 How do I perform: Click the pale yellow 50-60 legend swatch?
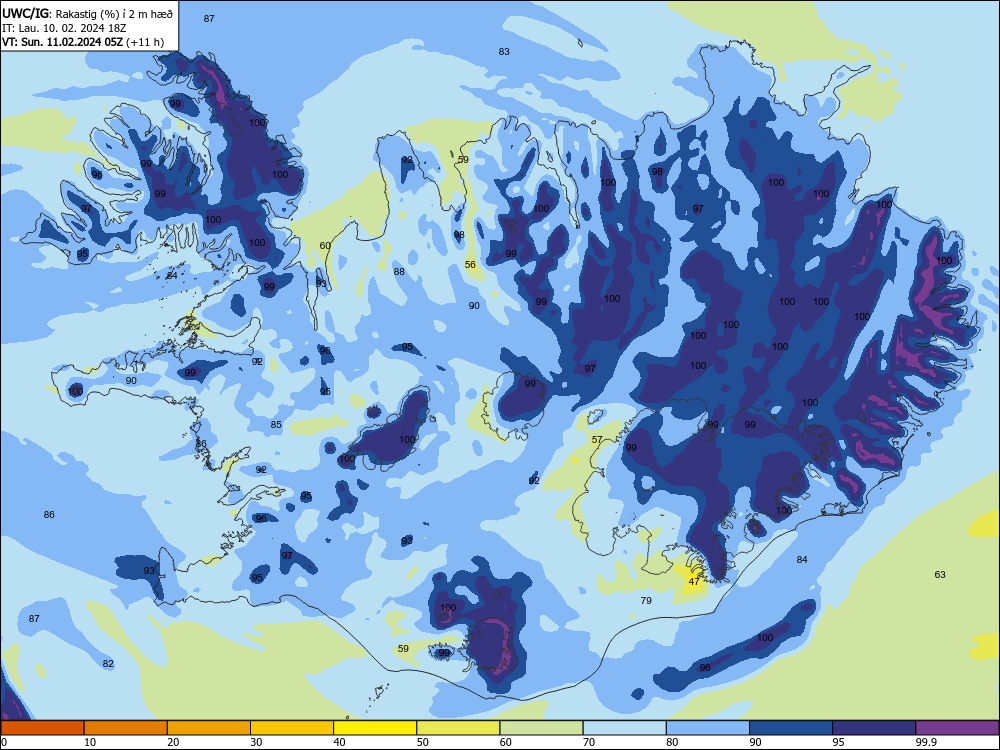click(458, 728)
